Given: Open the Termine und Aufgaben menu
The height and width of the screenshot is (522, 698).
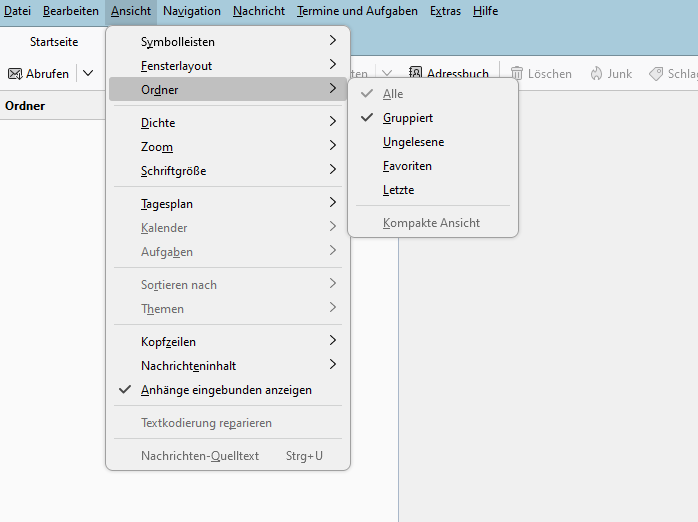Looking at the screenshot, I should [x=357, y=11].
